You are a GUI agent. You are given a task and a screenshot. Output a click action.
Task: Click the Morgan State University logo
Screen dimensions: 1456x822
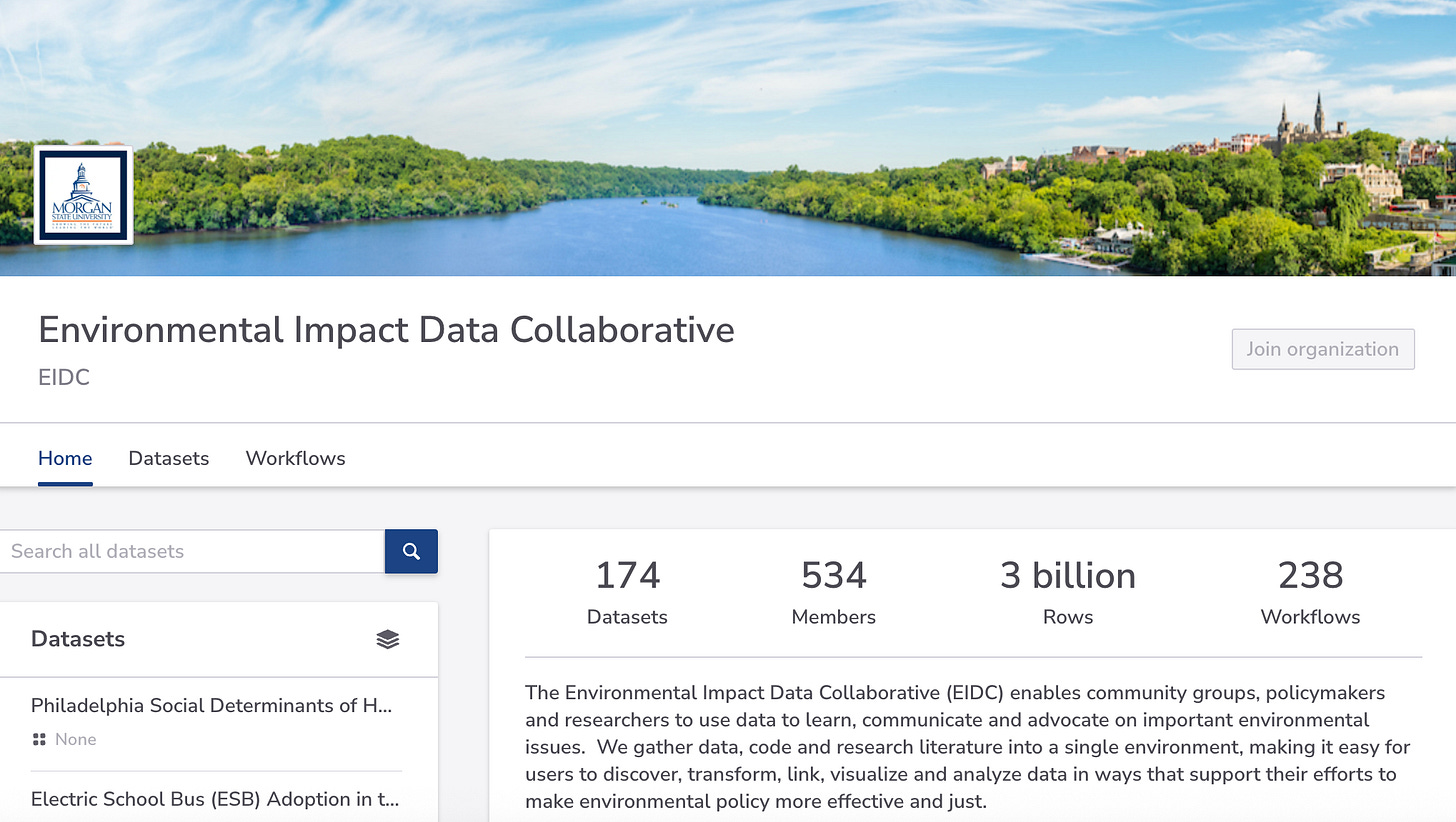83,195
